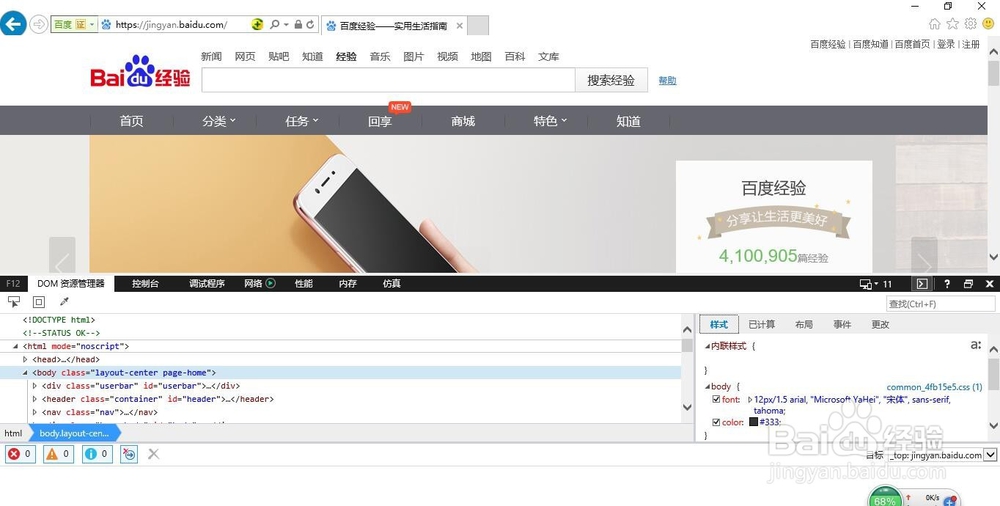
Task: Unpin the developer tools window
Action: (968, 284)
